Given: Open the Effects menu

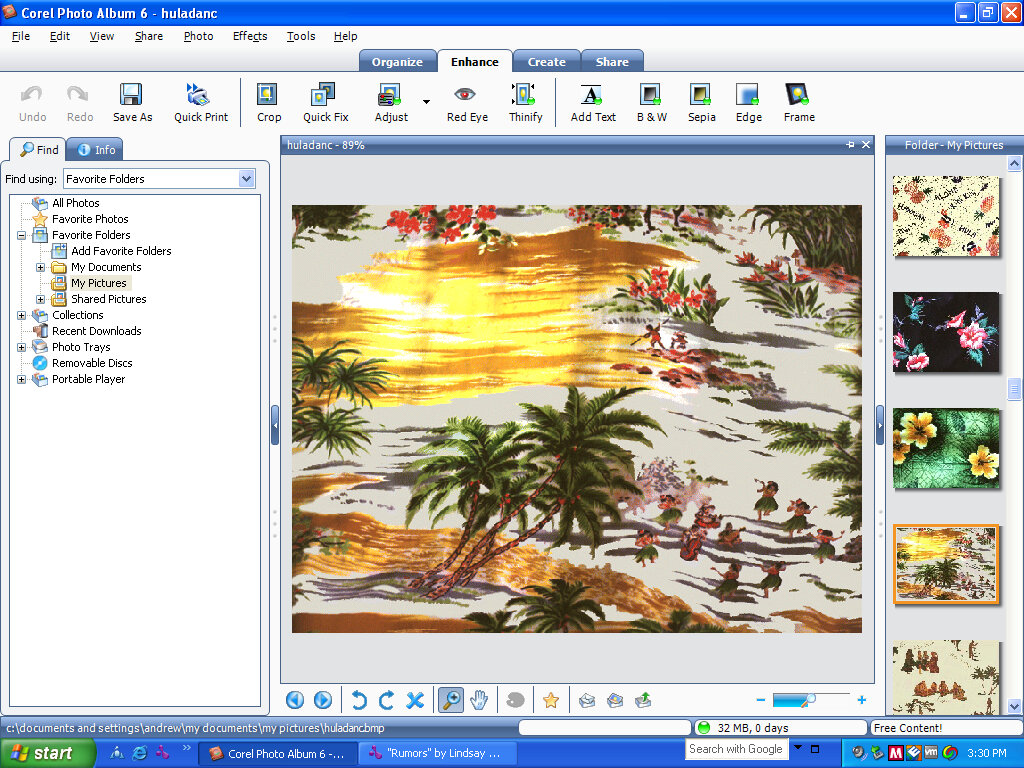Looking at the screenshot, I should point(249,36).
